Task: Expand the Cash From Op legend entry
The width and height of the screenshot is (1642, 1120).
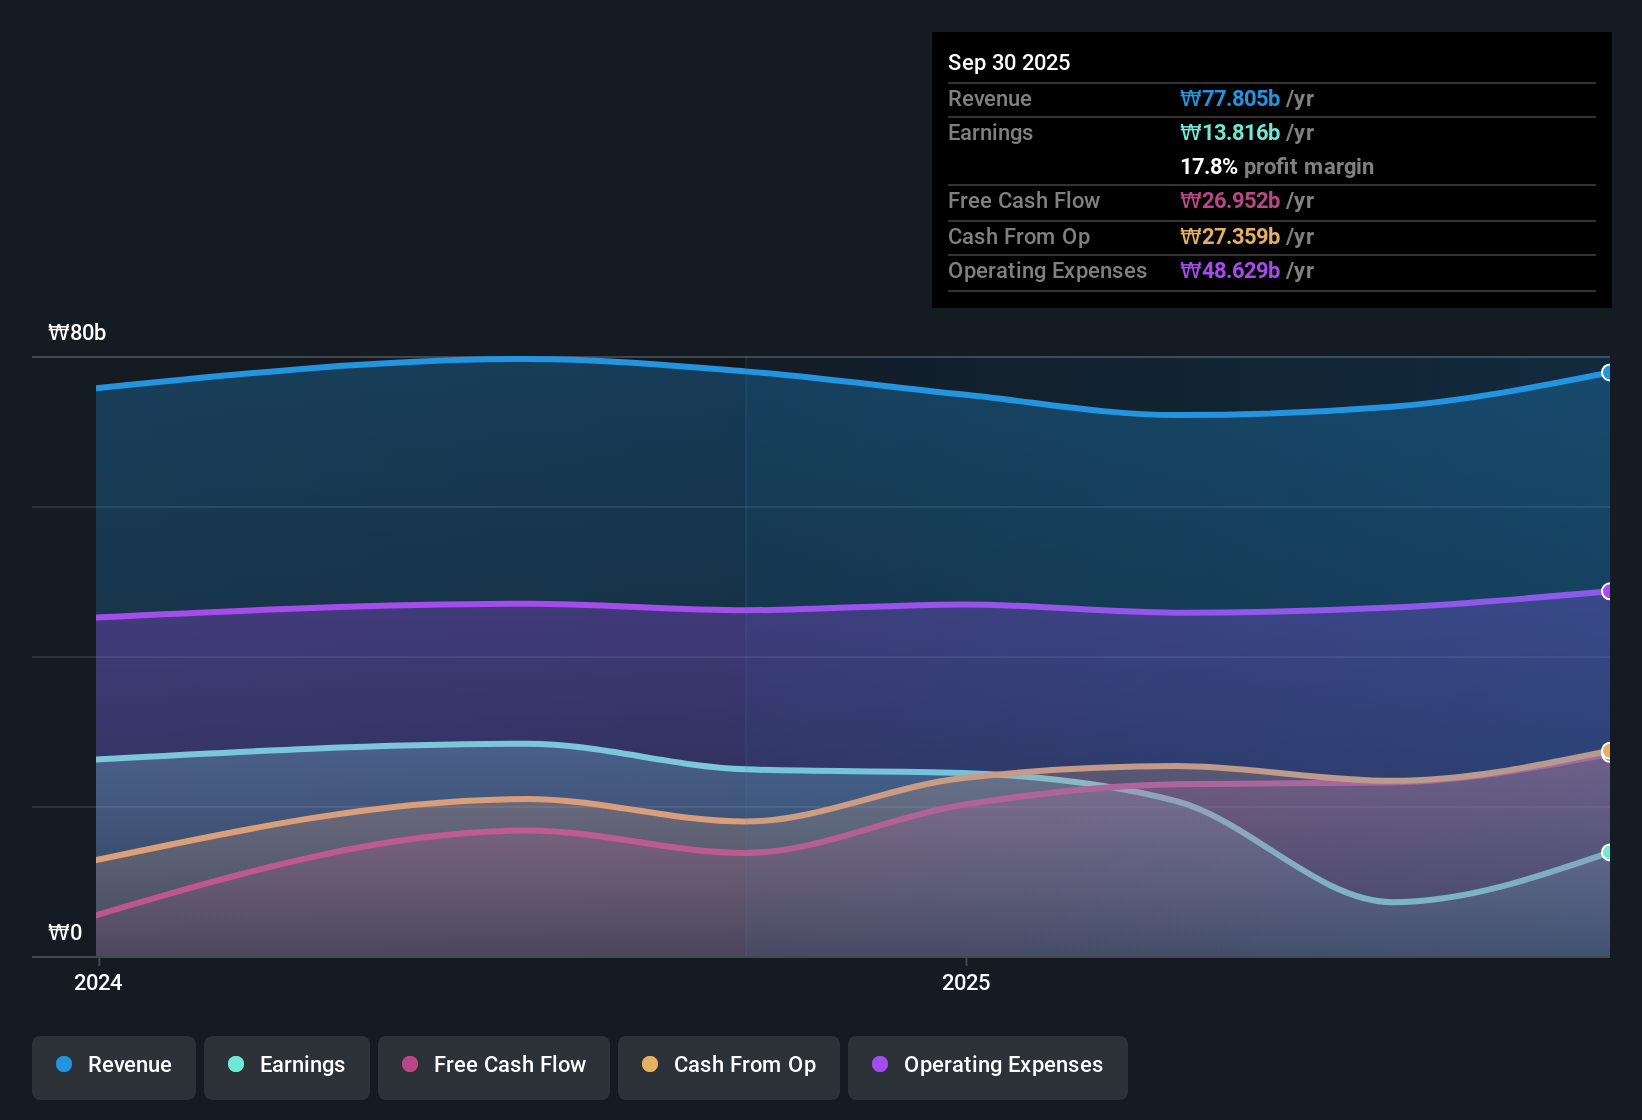Action: click(728, 1067)
